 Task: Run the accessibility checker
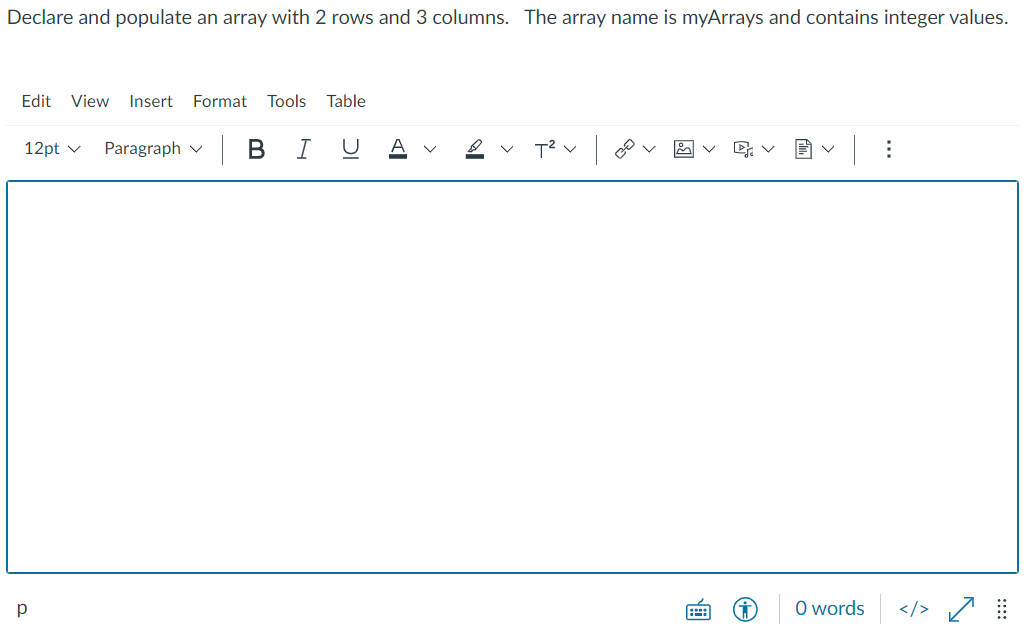(x=745, y=608)
